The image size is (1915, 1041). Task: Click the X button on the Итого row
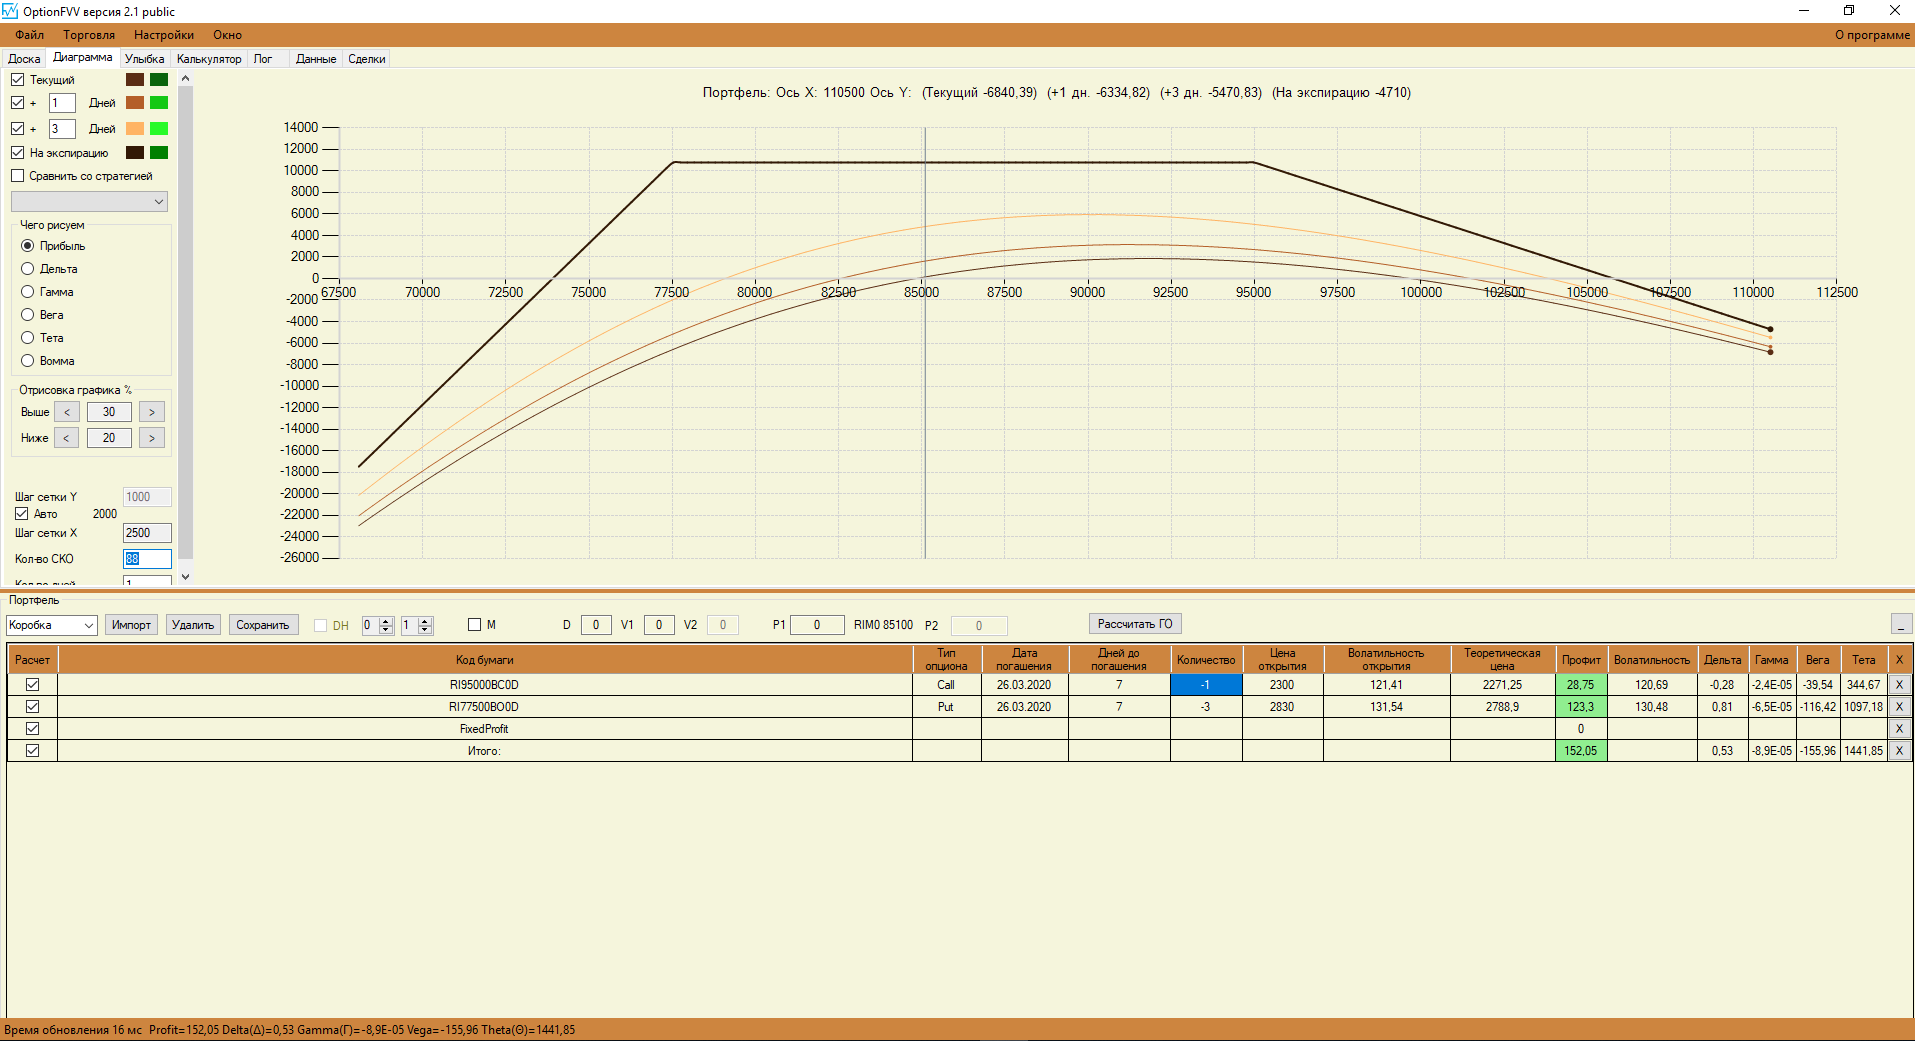point(1899,751)
